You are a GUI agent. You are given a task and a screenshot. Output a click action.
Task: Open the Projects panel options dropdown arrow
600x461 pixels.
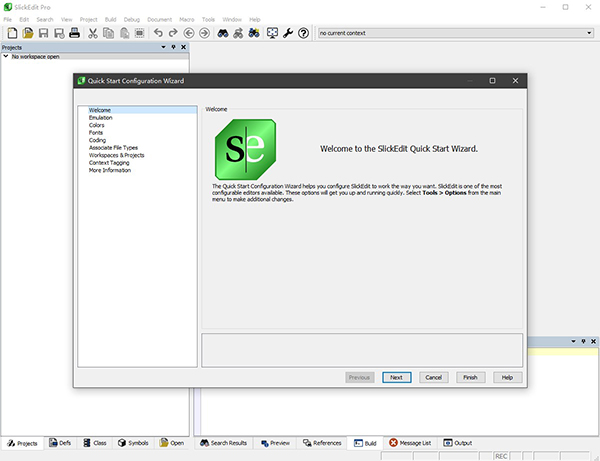(x=163, y=47)
